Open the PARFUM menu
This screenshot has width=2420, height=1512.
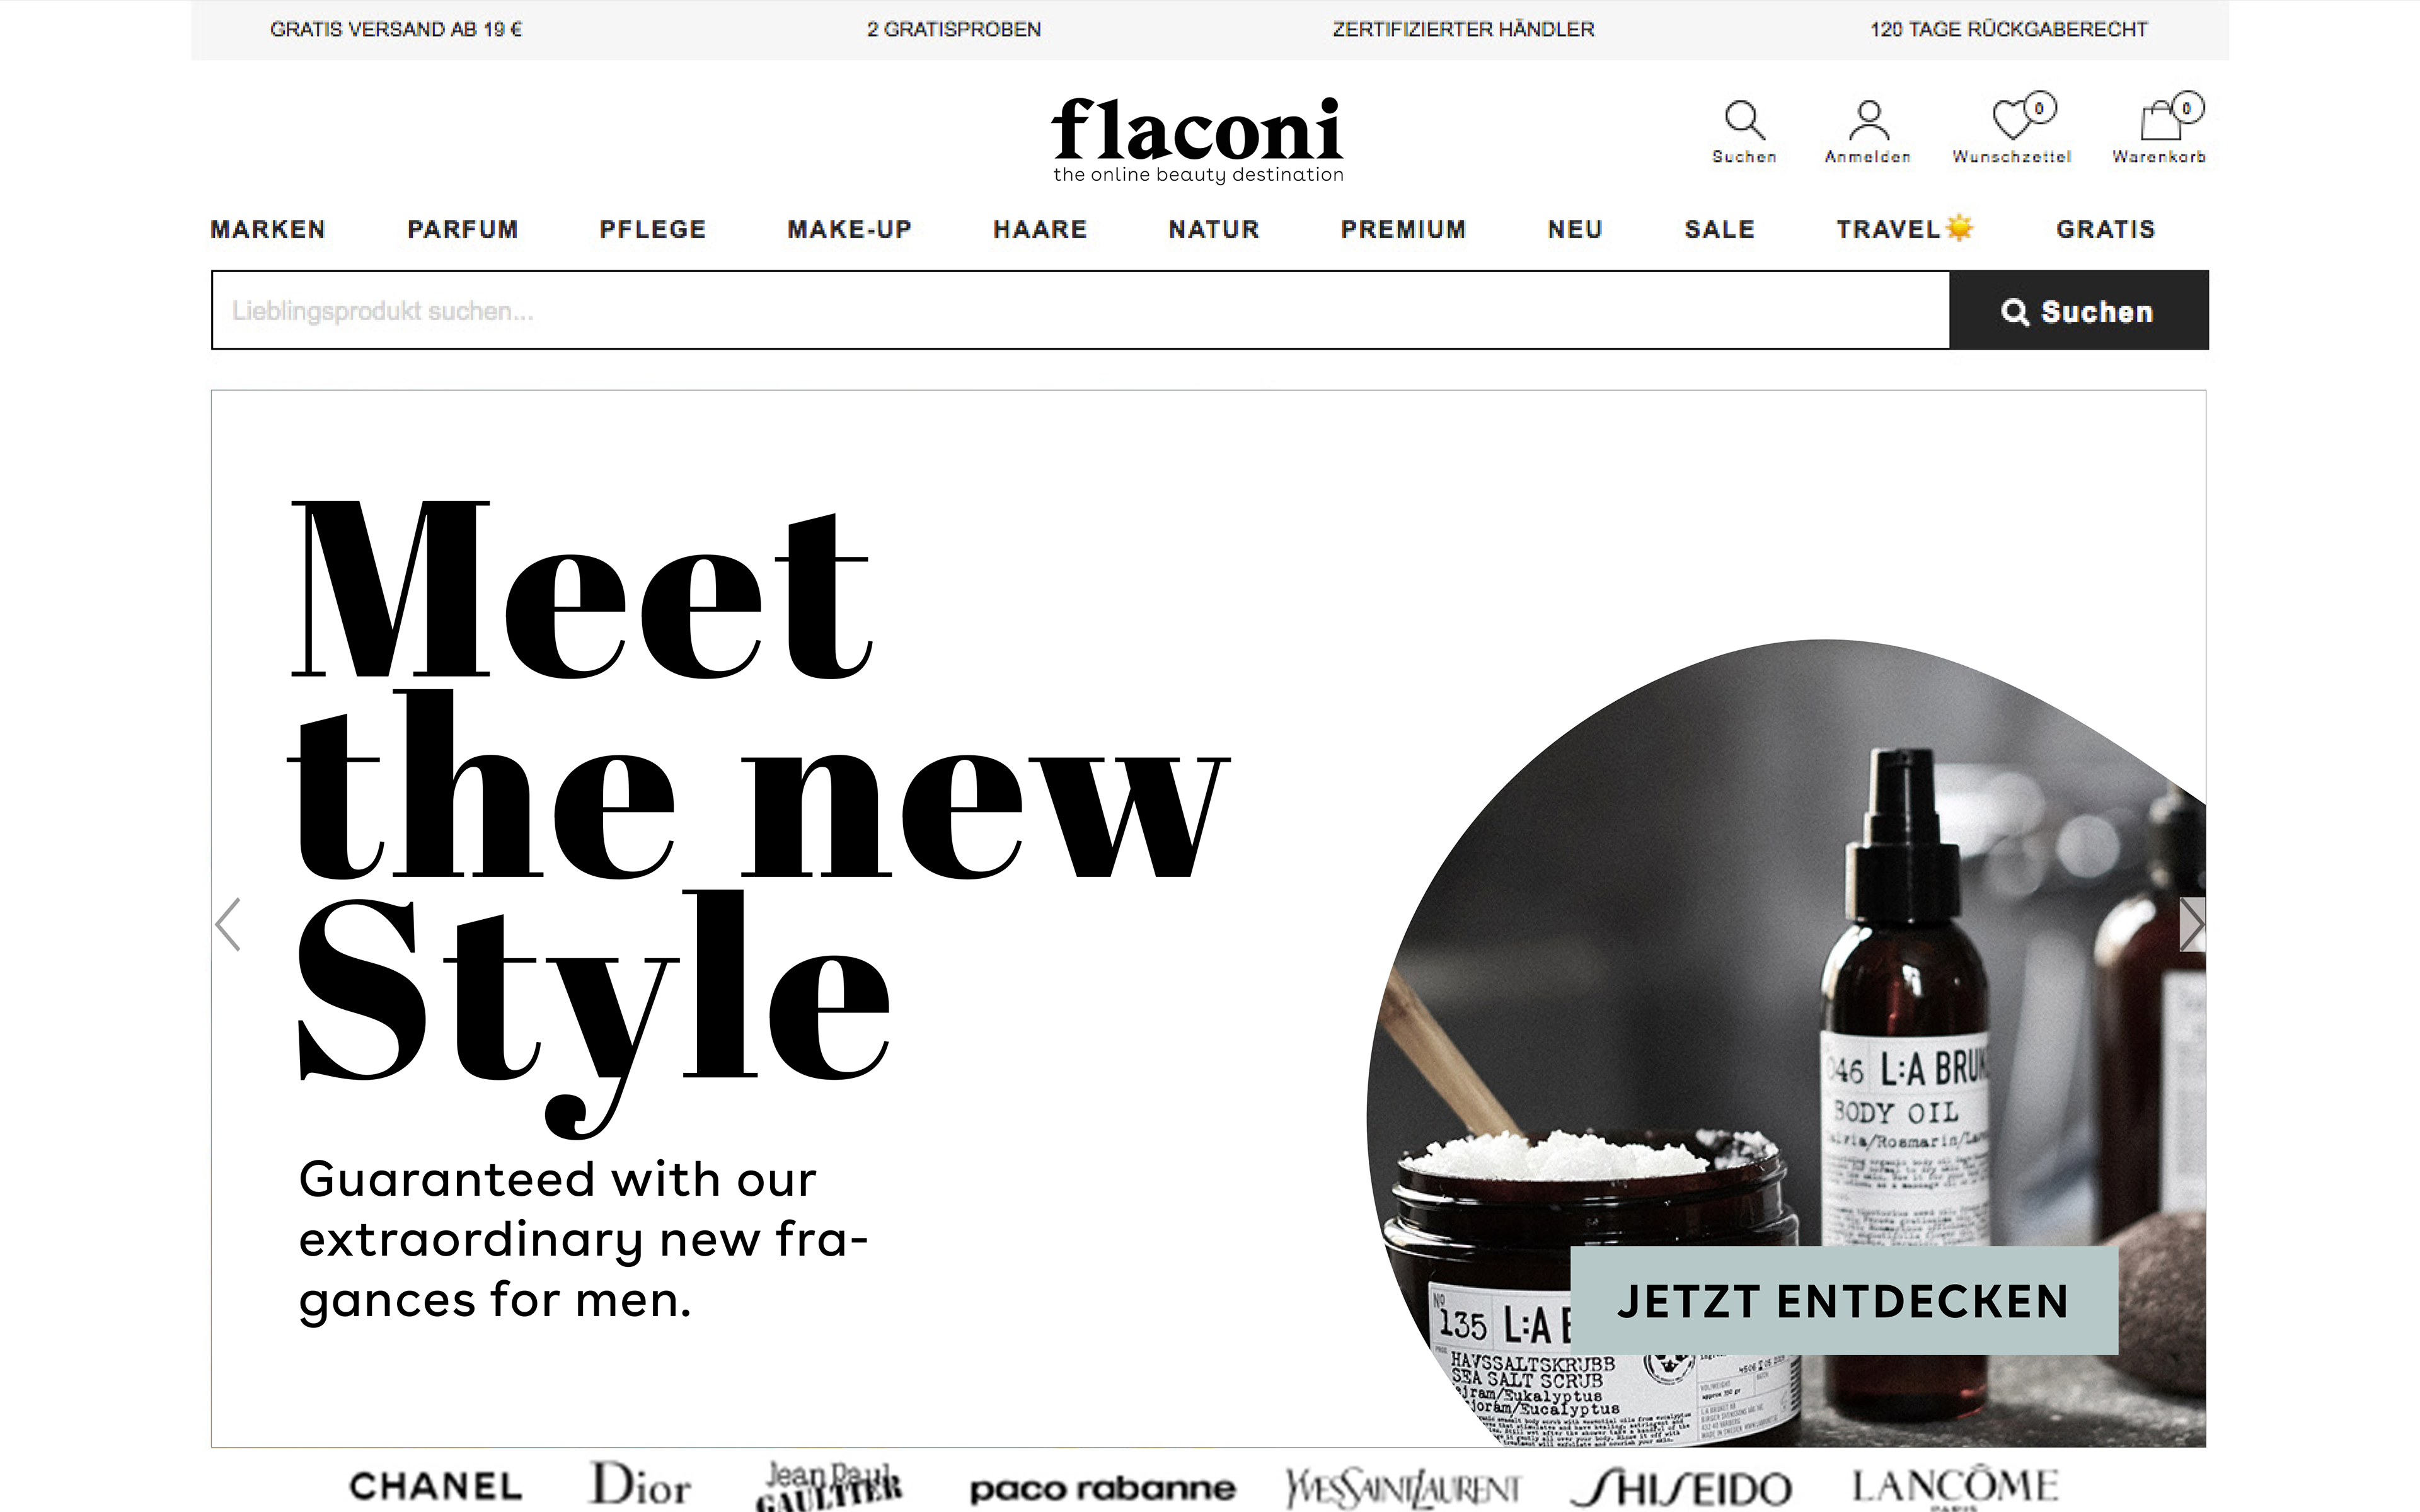click(463, 229)
